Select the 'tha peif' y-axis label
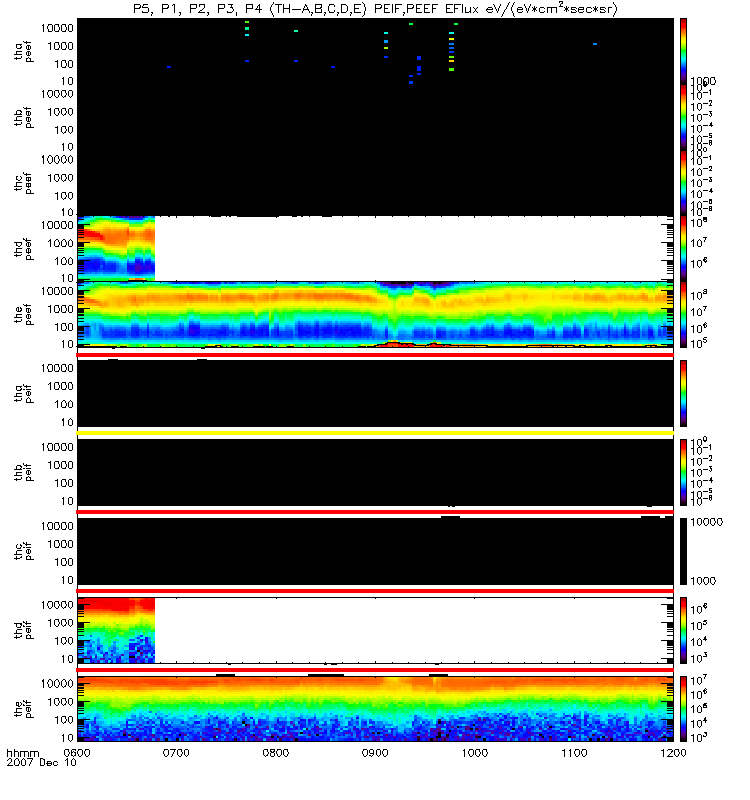Viewport: 750px width, 800px height. (23, 394)
